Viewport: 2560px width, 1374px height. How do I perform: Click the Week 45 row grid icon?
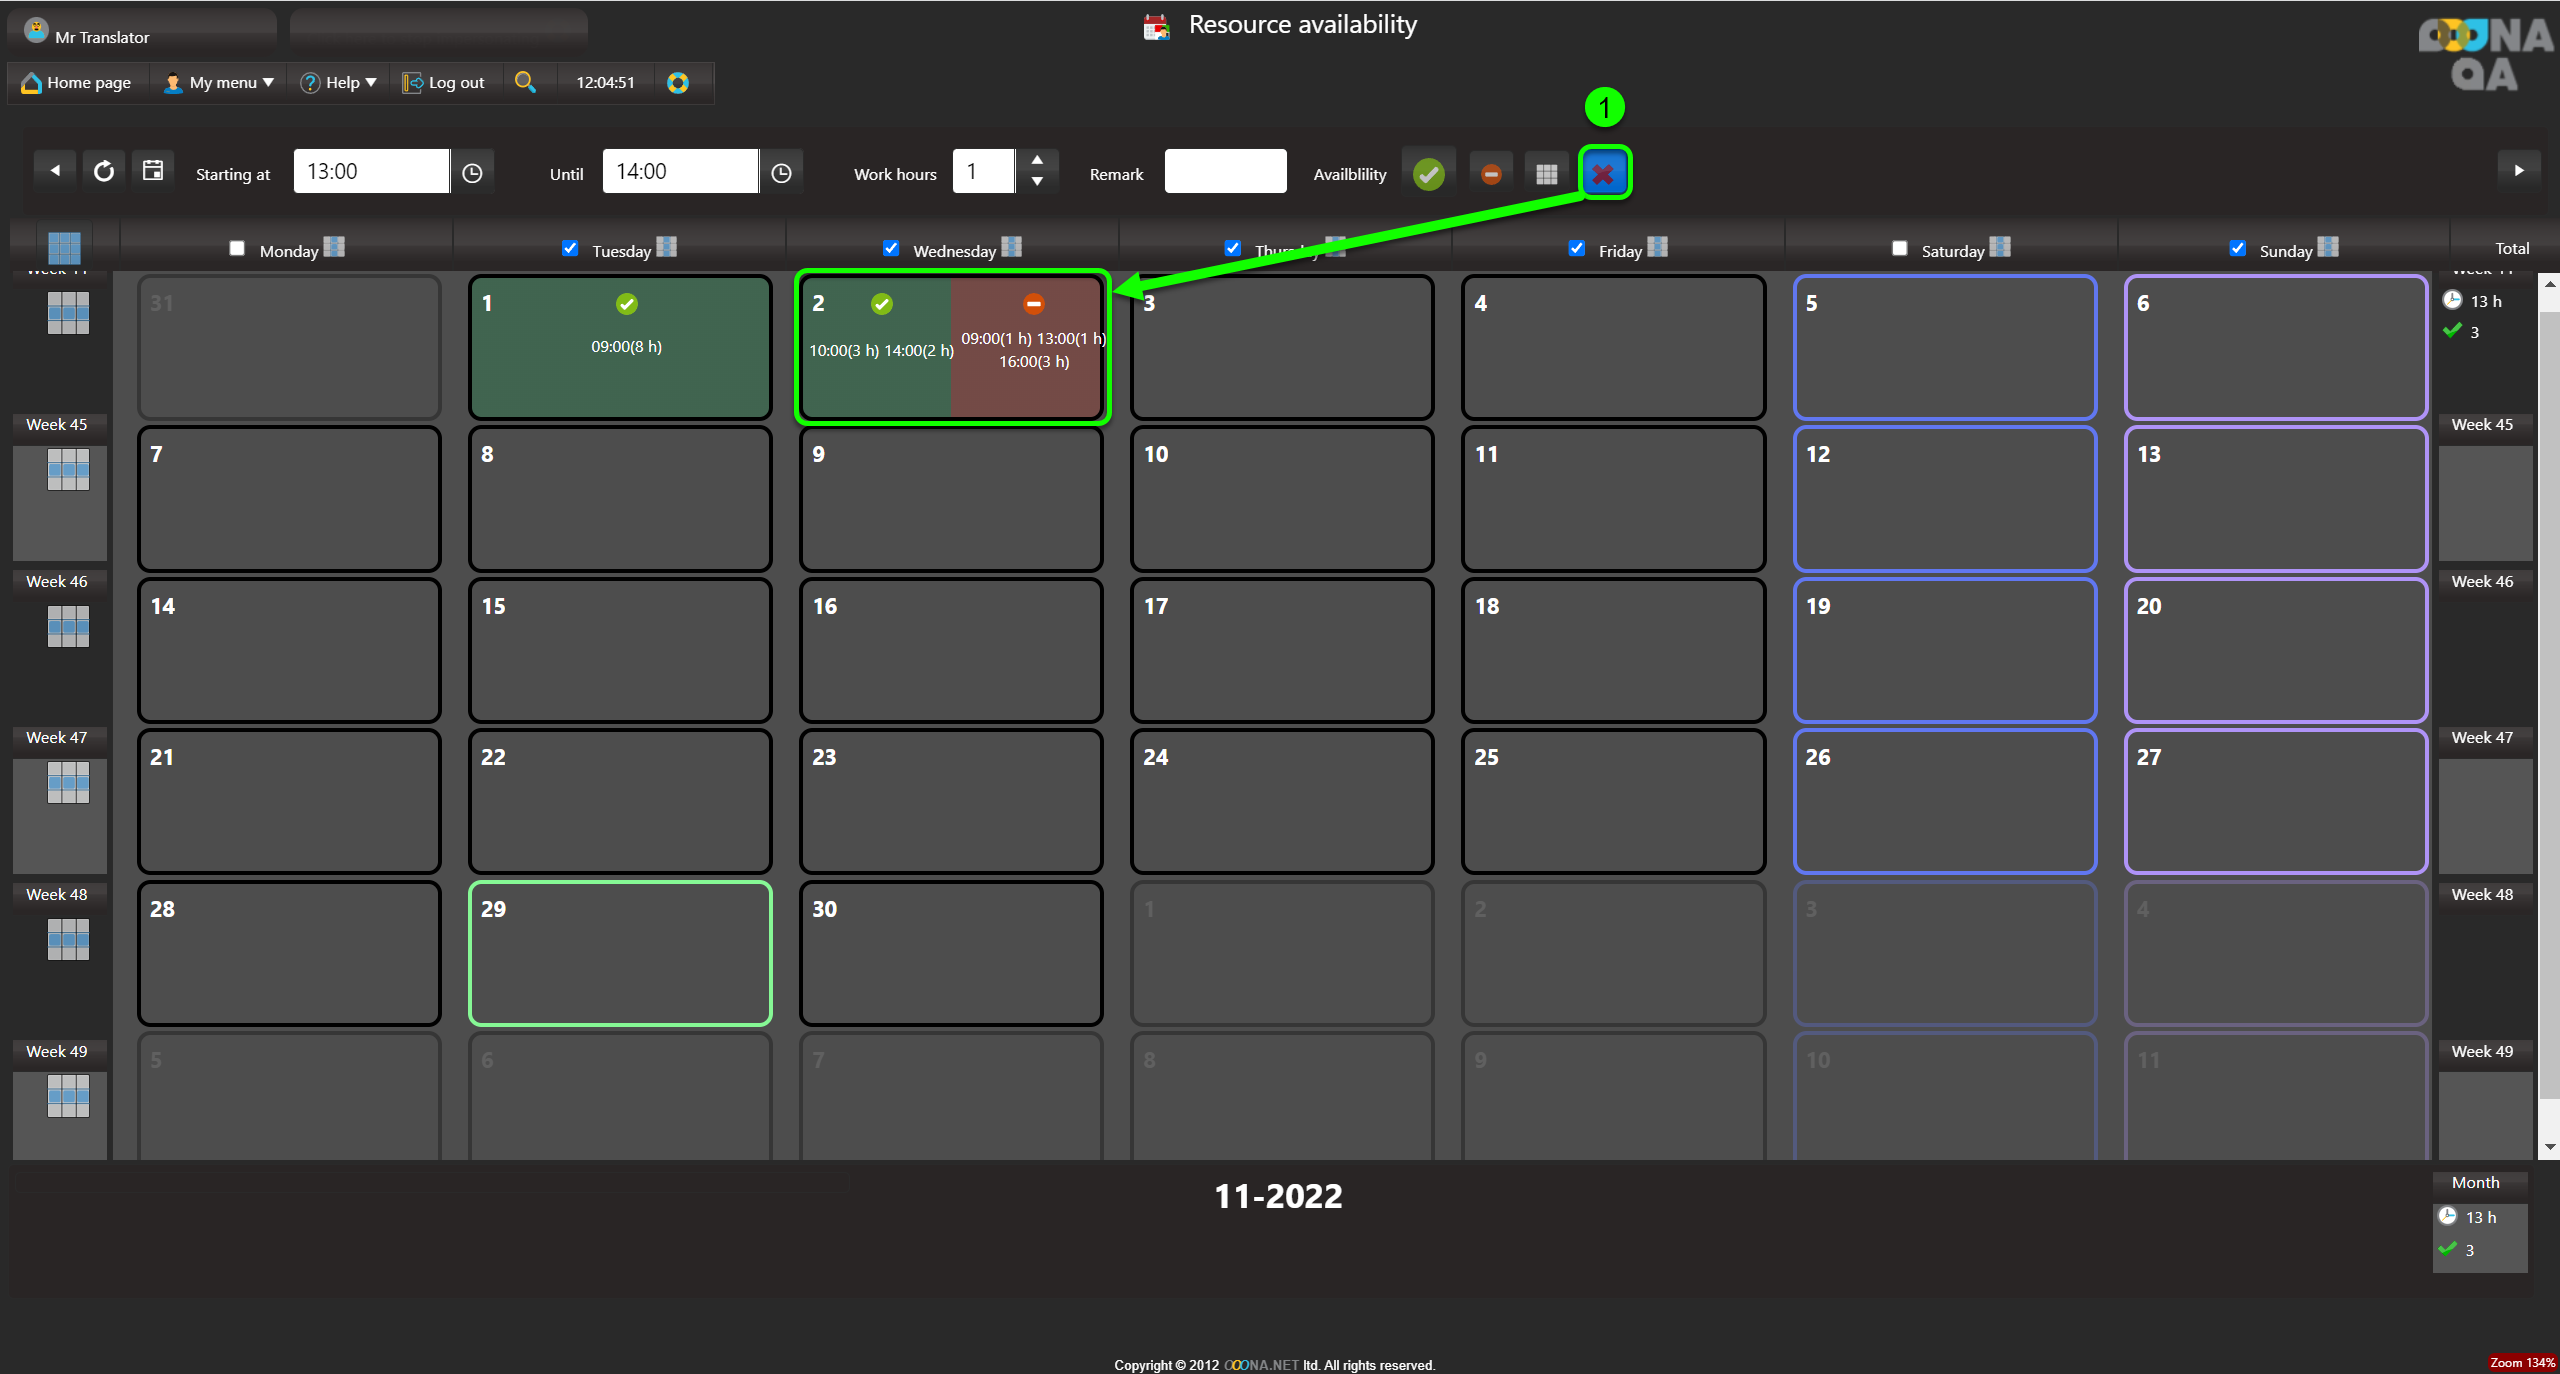pos(68,469)
